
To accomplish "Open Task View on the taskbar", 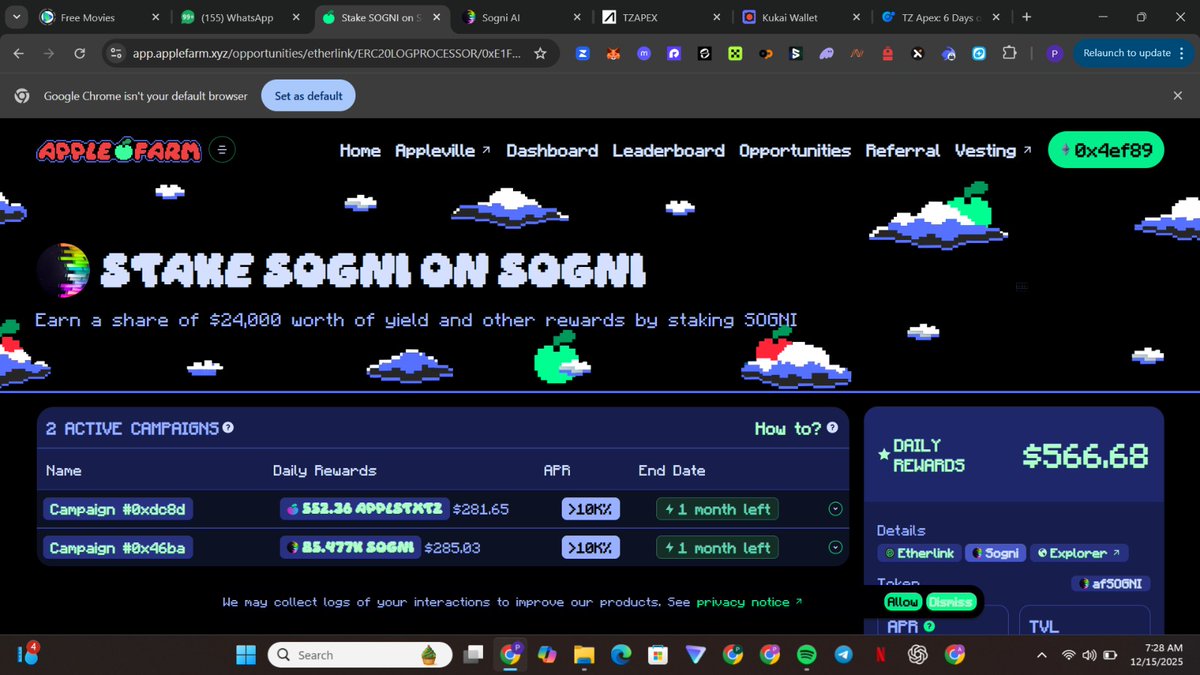I will coord(473,654).
